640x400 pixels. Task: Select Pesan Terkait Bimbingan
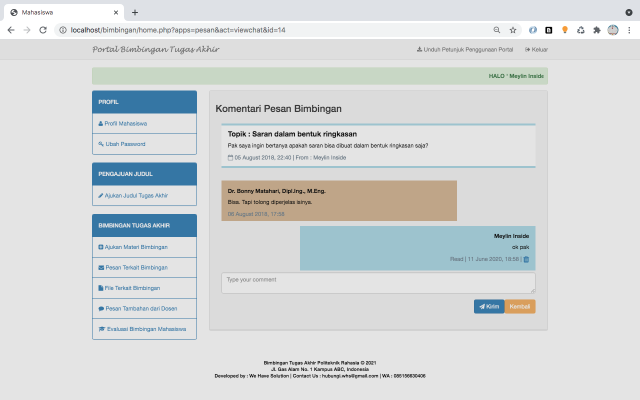(135, 267)
